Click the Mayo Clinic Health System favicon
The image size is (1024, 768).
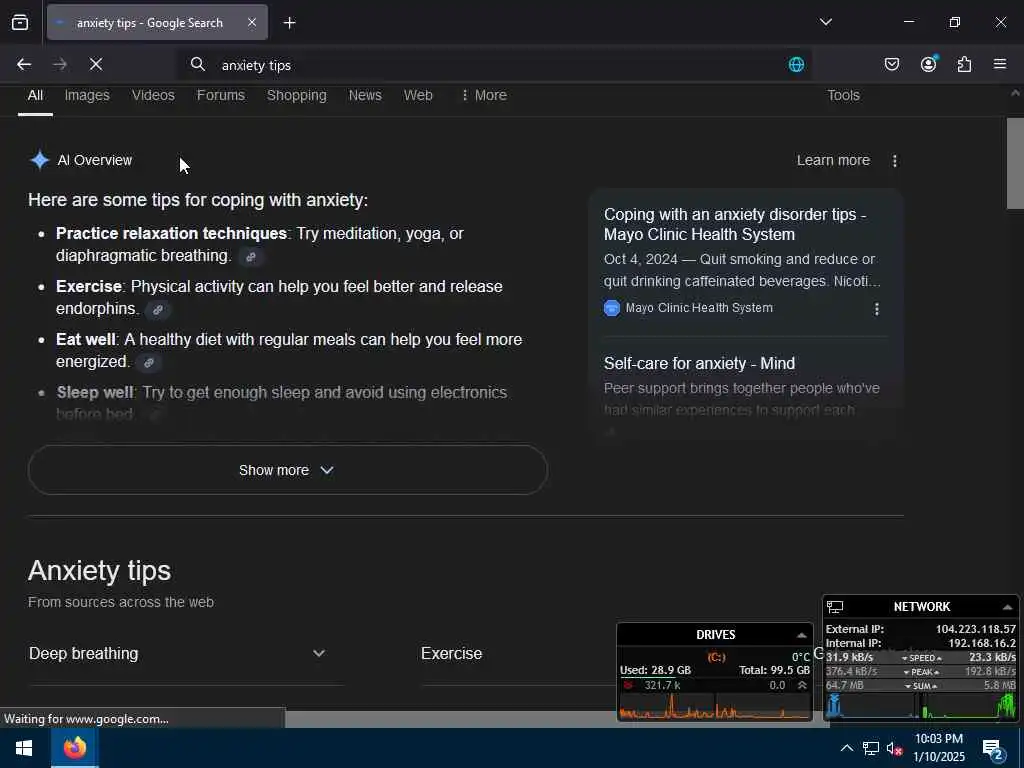point(612,308)
